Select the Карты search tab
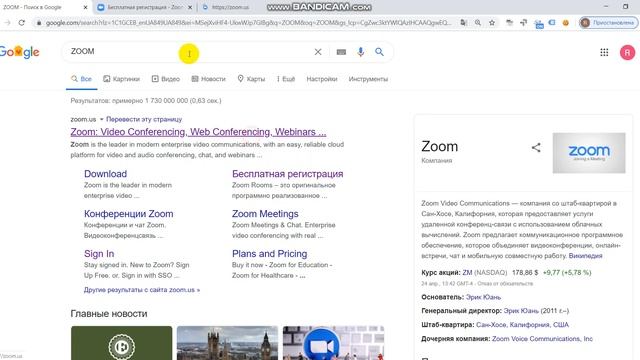 coord(251,79)
